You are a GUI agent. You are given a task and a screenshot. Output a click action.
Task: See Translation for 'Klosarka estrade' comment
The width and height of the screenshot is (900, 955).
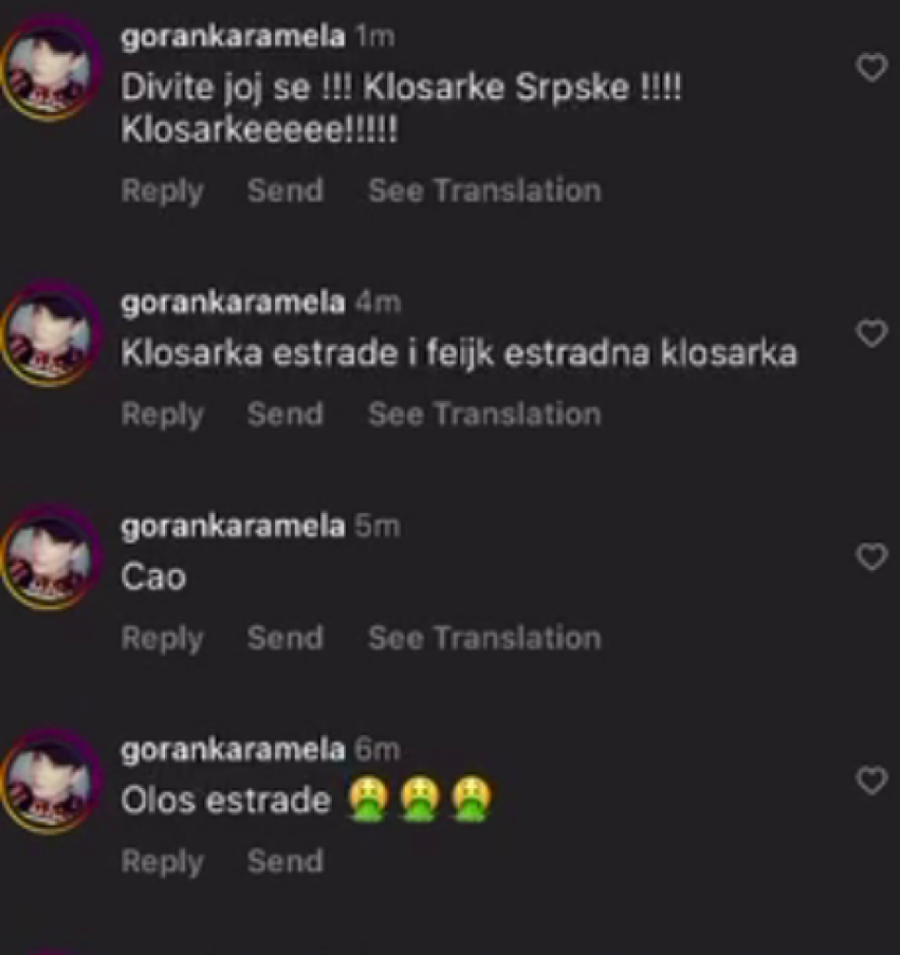coord(485,414)
